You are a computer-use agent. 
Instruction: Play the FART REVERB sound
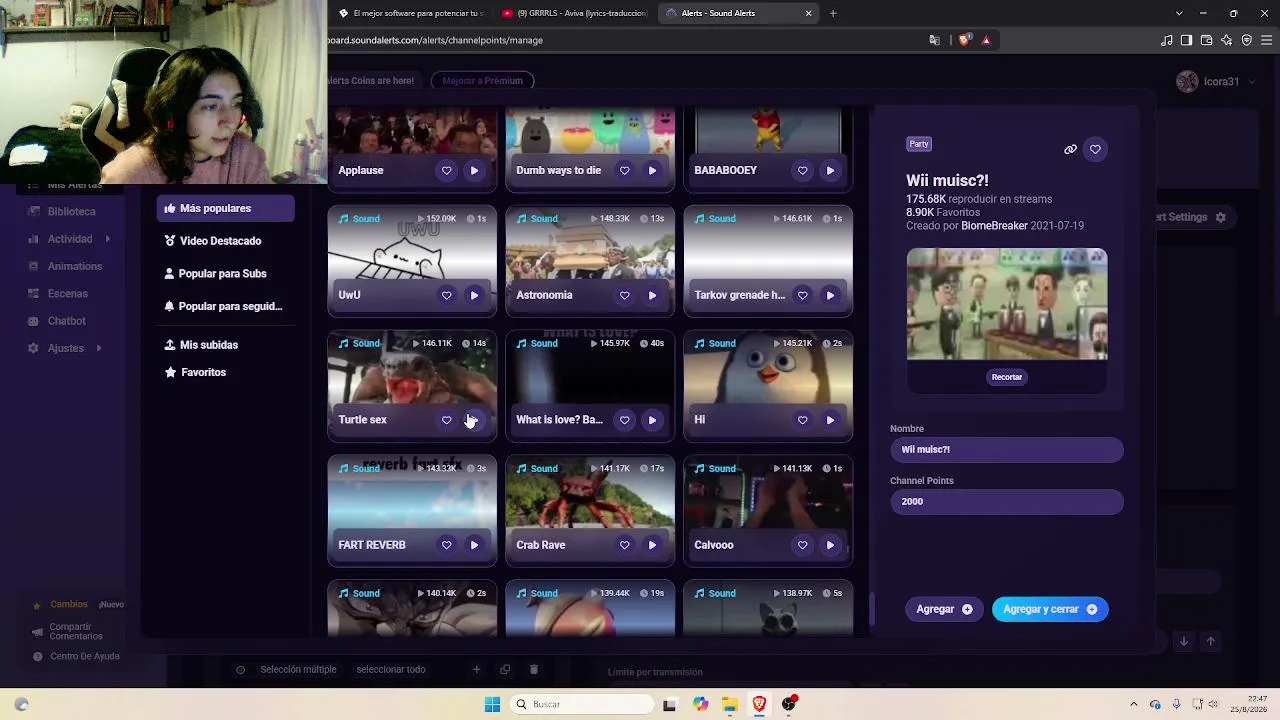pyautogui.click(x=474, y=545)
